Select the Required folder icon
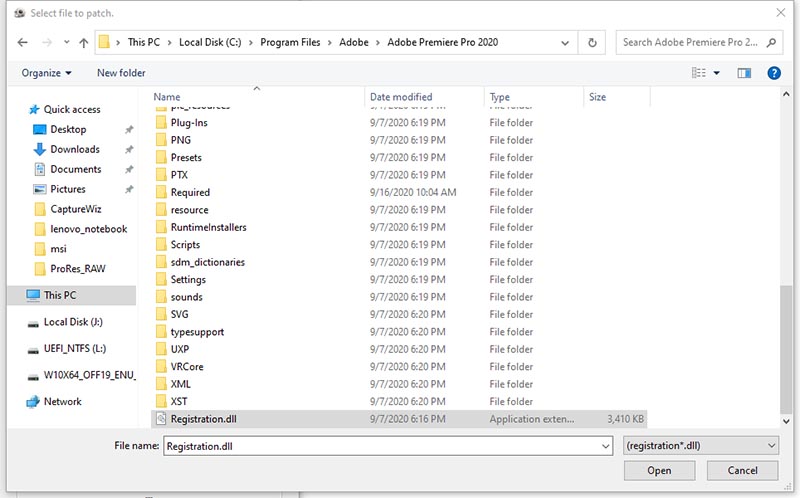 161,192
